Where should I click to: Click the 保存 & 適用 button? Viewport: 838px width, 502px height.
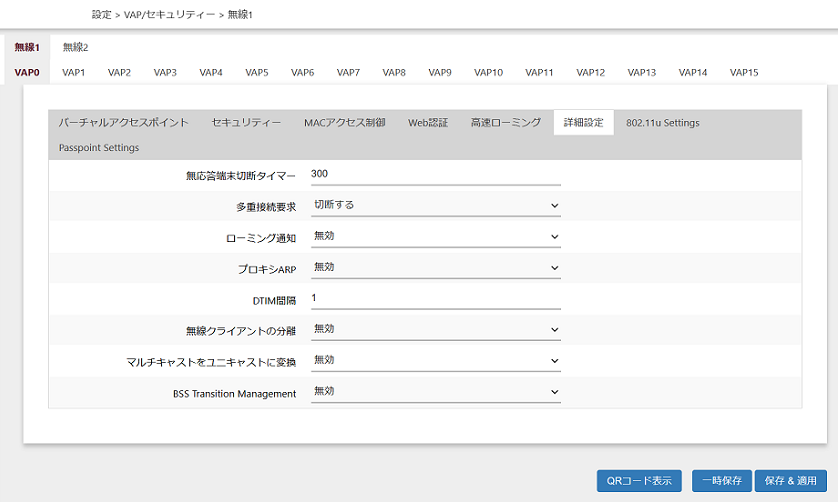point(792,480)
